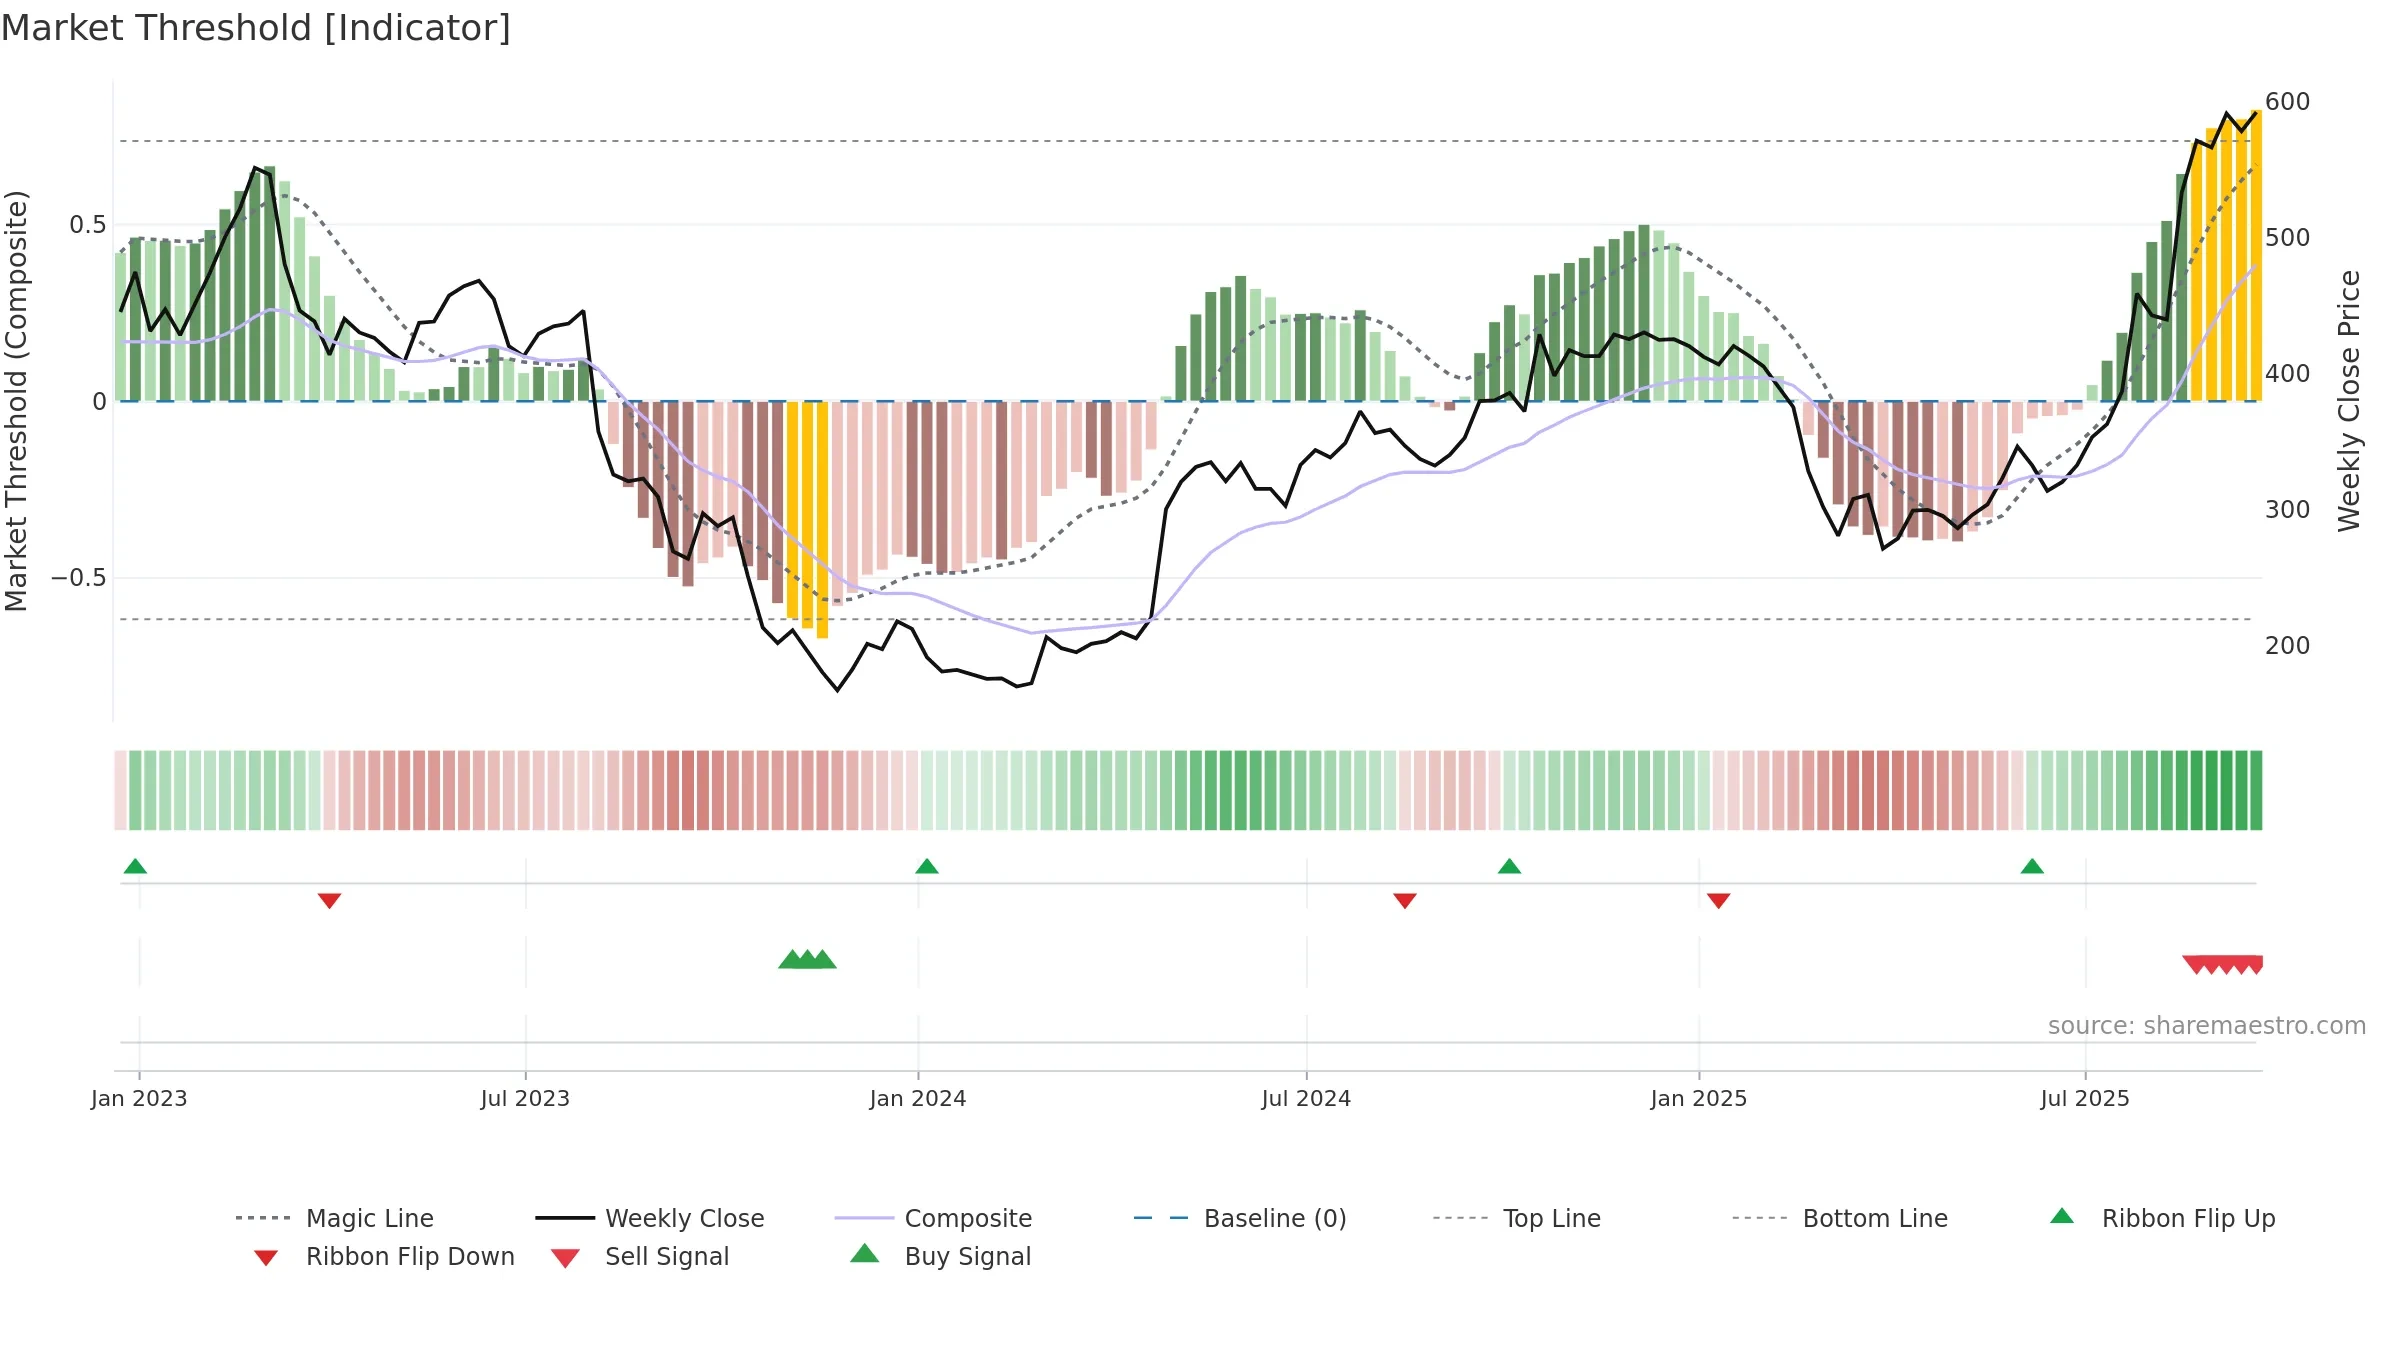Click the ribbon flip down marker near Aug 2024

point(1405,901)
